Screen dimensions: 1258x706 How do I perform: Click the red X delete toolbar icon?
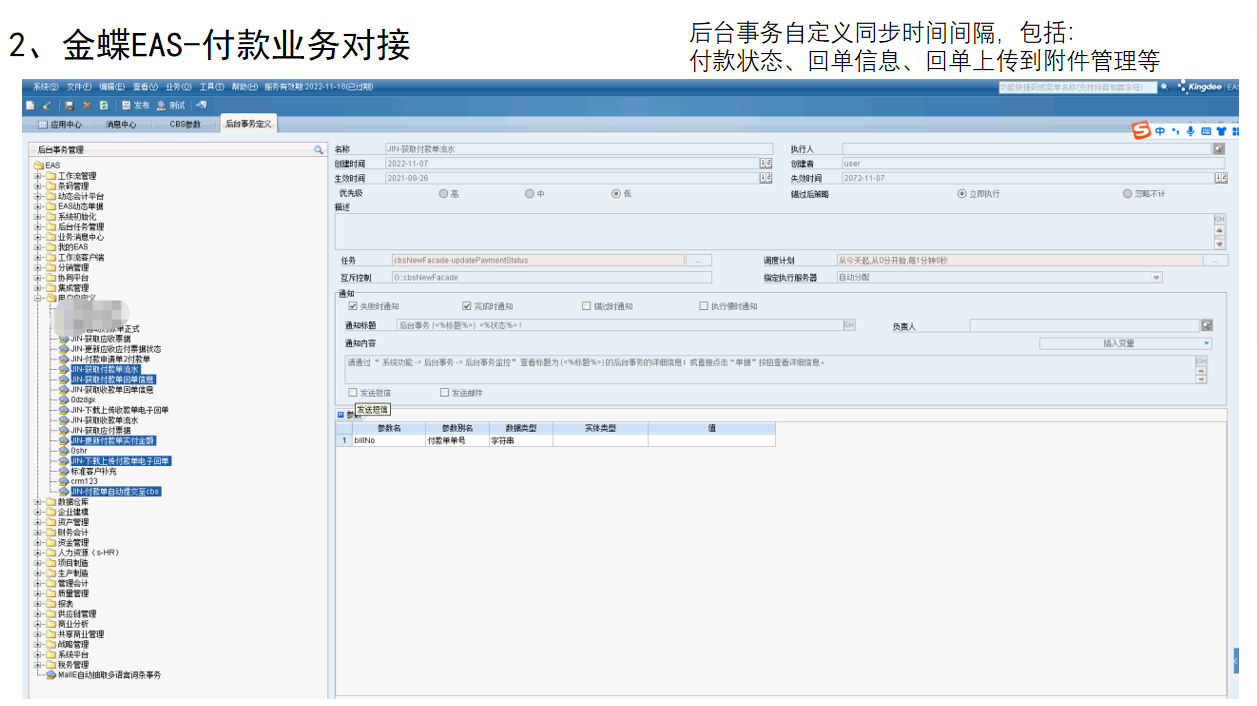87,105
